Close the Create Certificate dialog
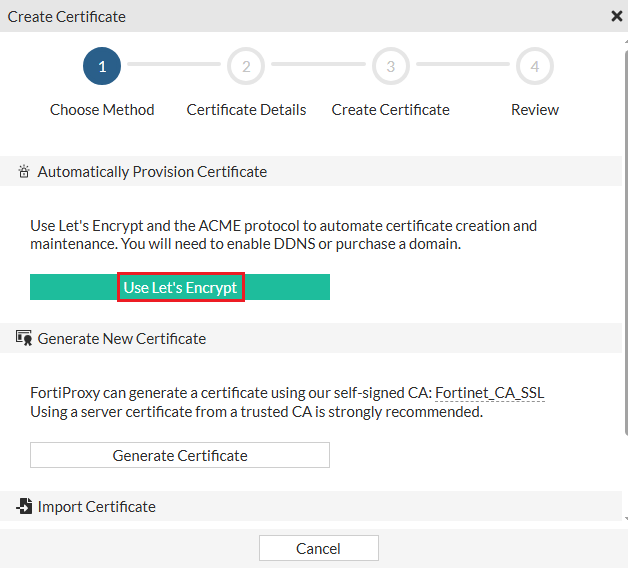628x568 pixels. click(x=617, y=16)
